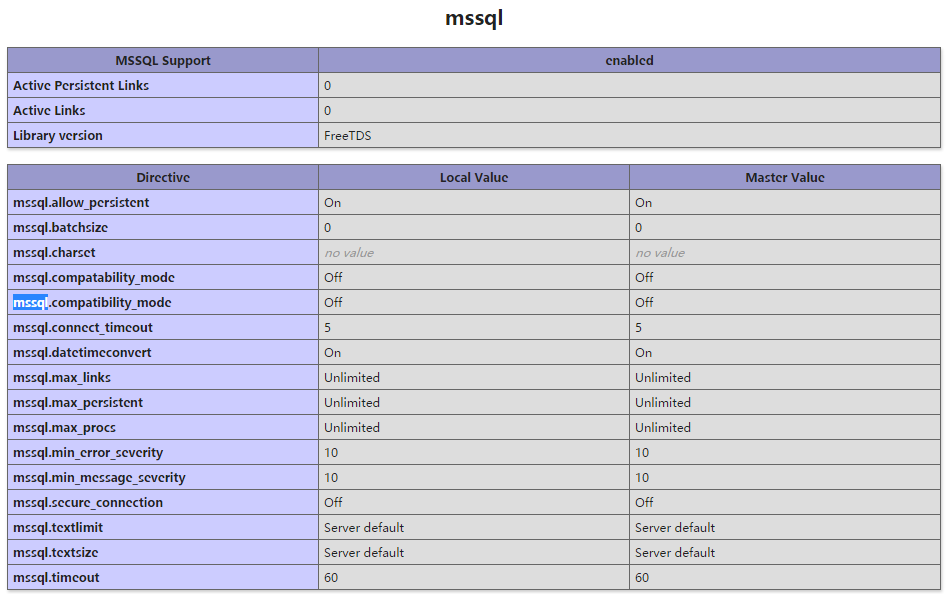The image size is (952, 594).
Task: Click the mssql.connect_timeout directive name
Action: 83,327
